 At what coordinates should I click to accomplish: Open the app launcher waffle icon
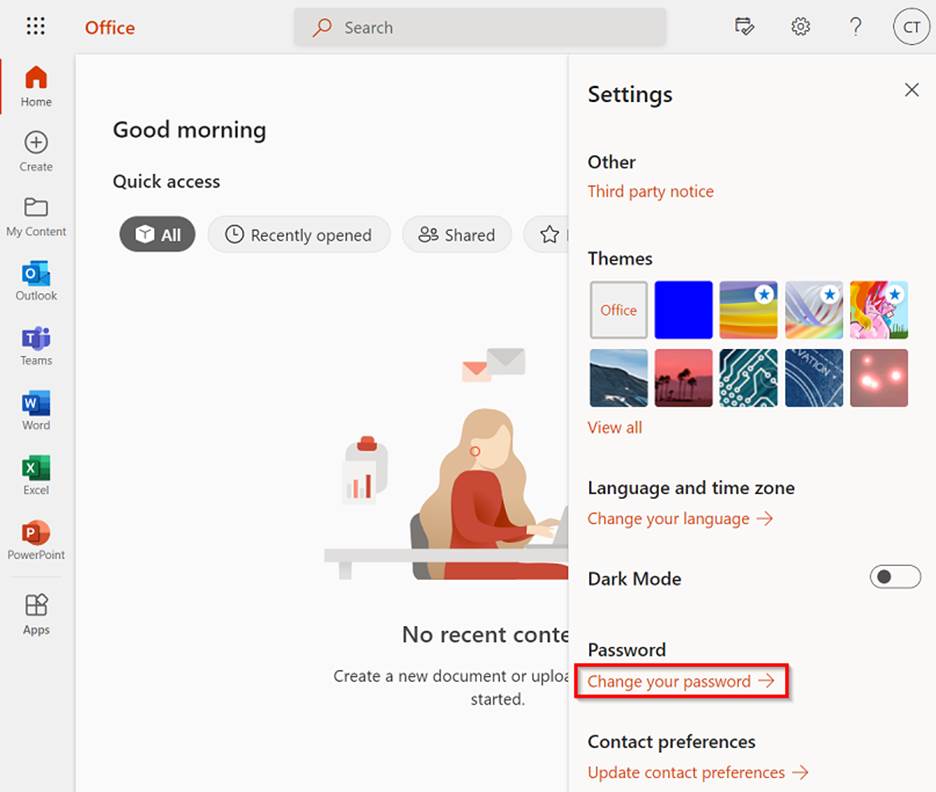coord(35,27)
